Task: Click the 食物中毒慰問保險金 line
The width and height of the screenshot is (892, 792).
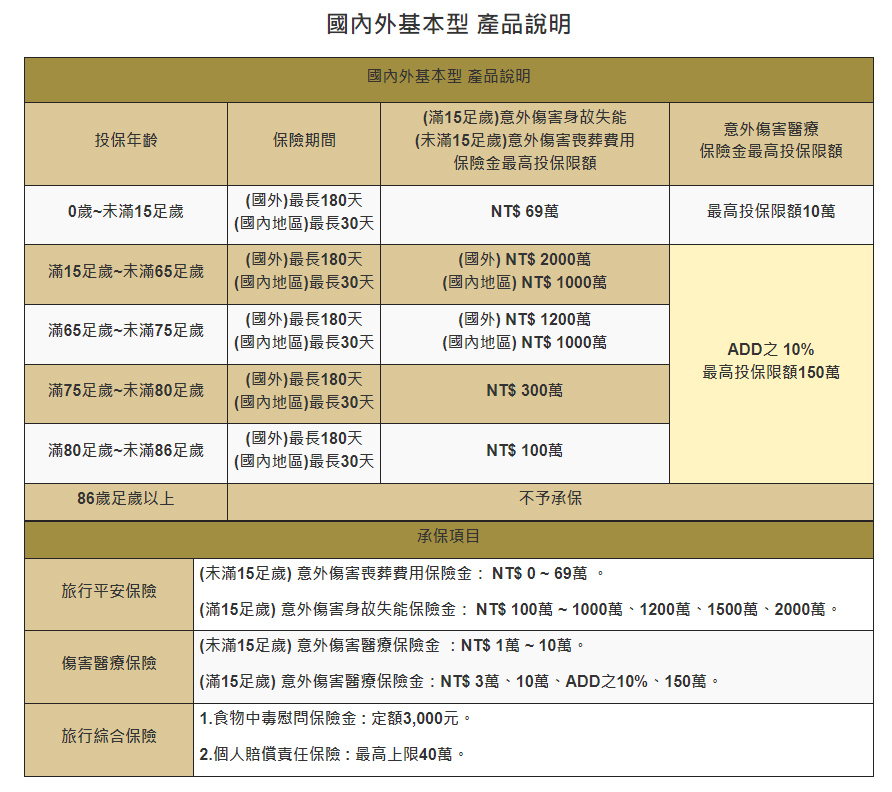Action: click(335, 719)
